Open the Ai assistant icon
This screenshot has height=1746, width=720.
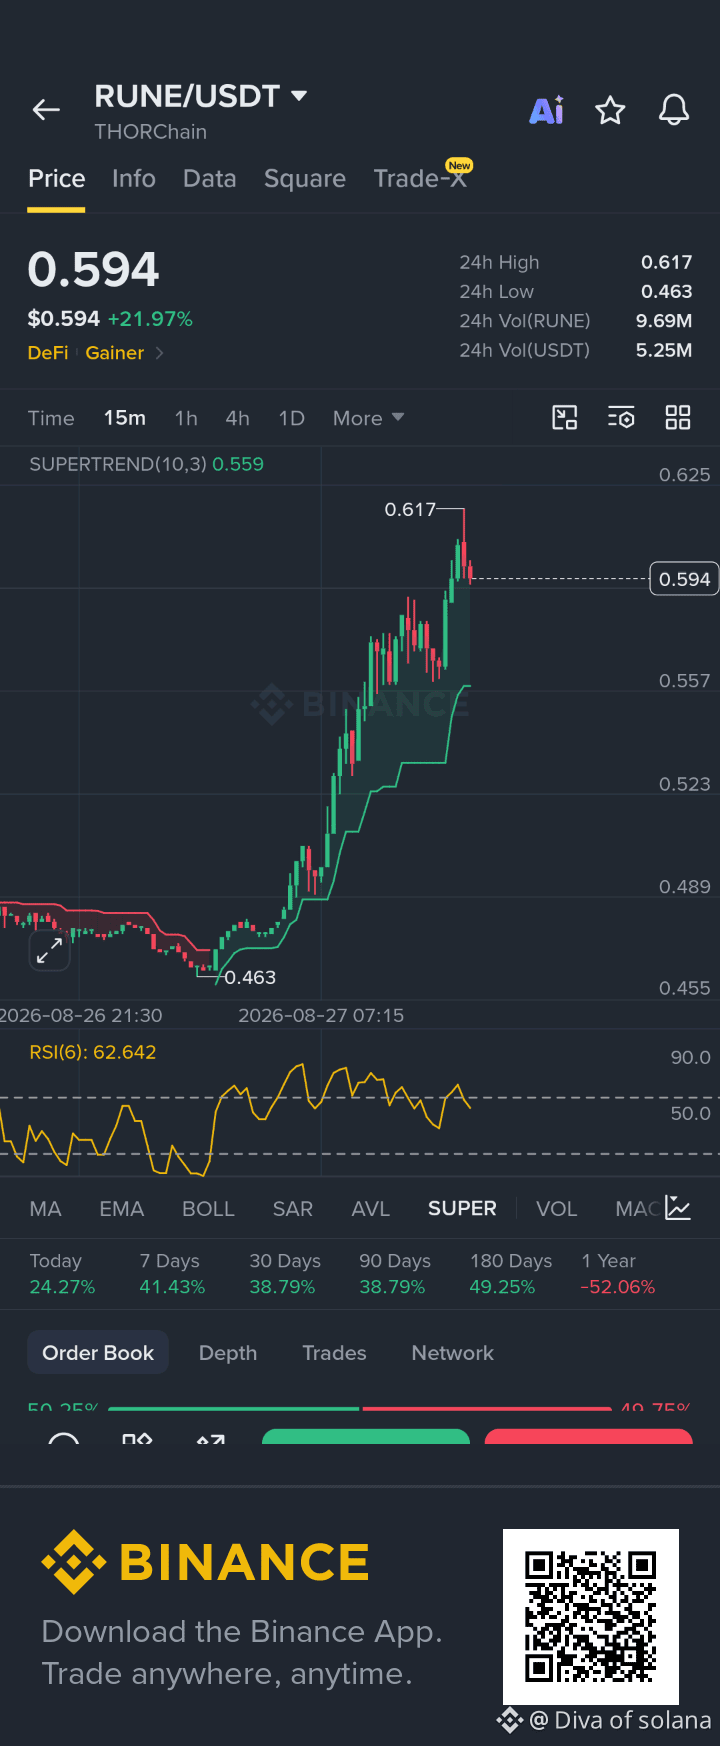click(547, 110)
